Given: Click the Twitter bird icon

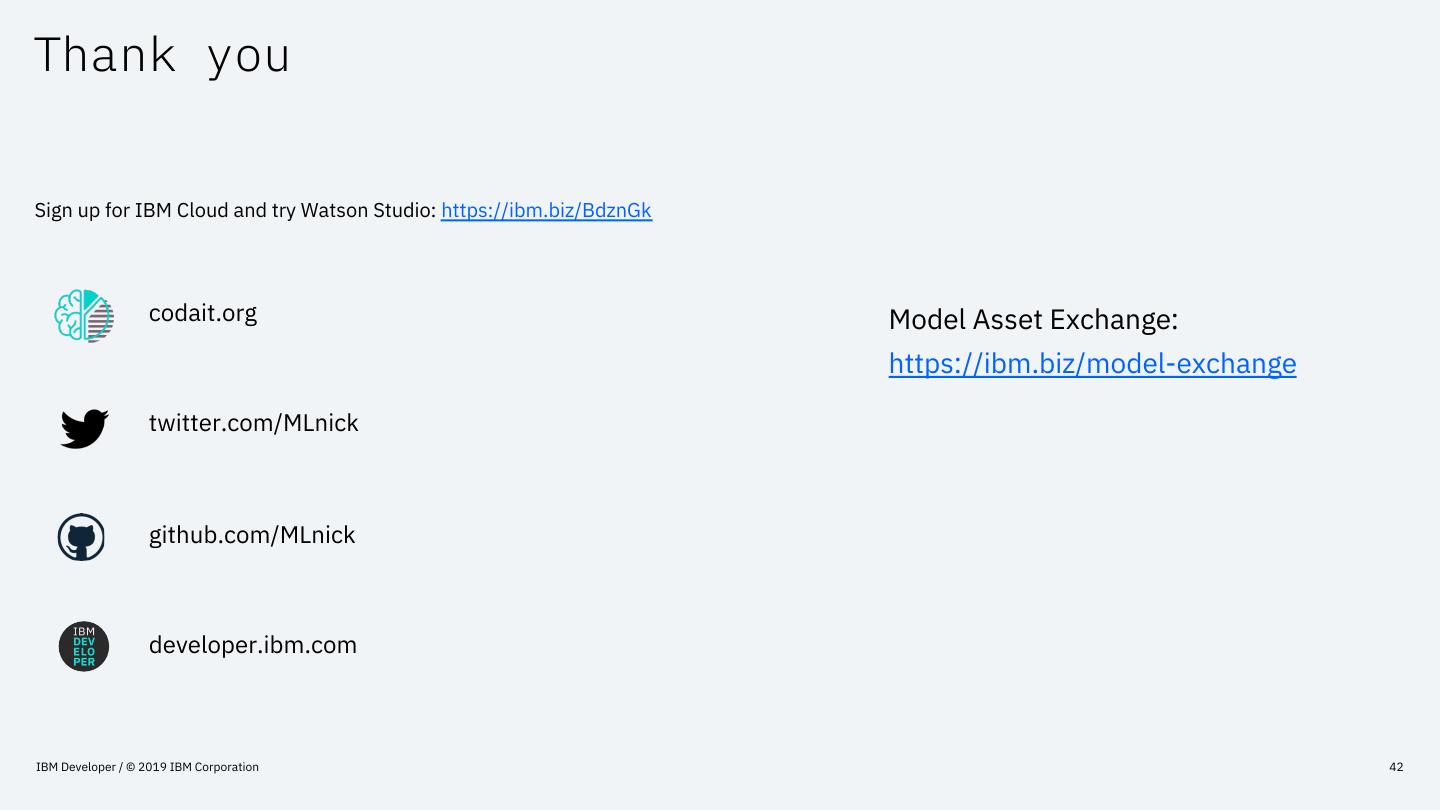Looking at the screenshot, I should point(84,427).
